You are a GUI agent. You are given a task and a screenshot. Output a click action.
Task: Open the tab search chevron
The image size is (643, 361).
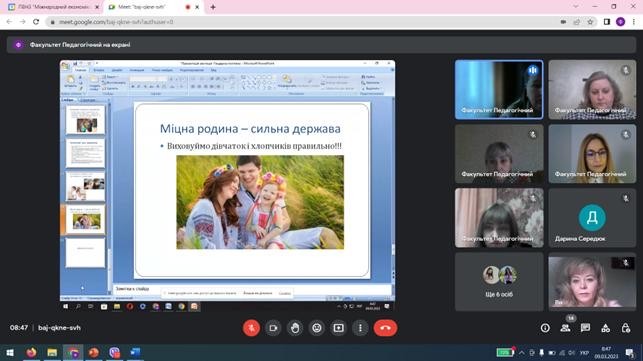pyautogui.click(x=576, y=7)
